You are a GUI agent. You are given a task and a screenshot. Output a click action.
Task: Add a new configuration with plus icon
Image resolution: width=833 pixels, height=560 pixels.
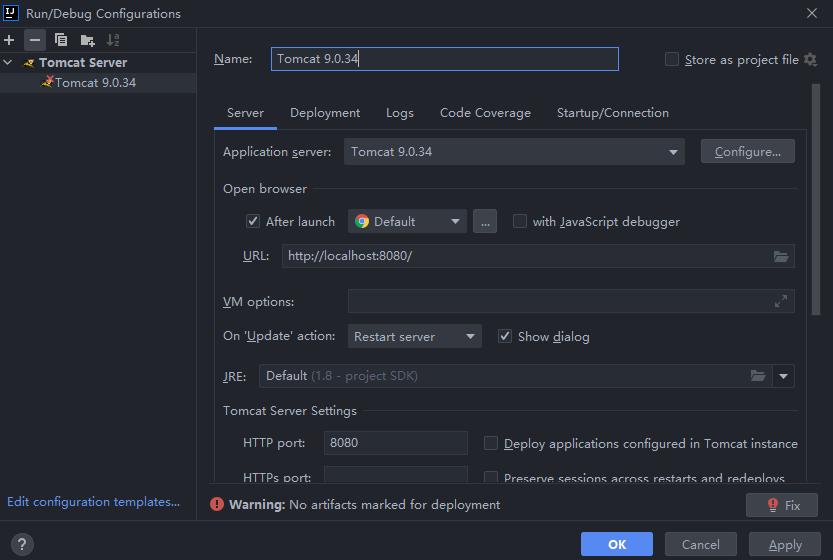coord(9,40)
